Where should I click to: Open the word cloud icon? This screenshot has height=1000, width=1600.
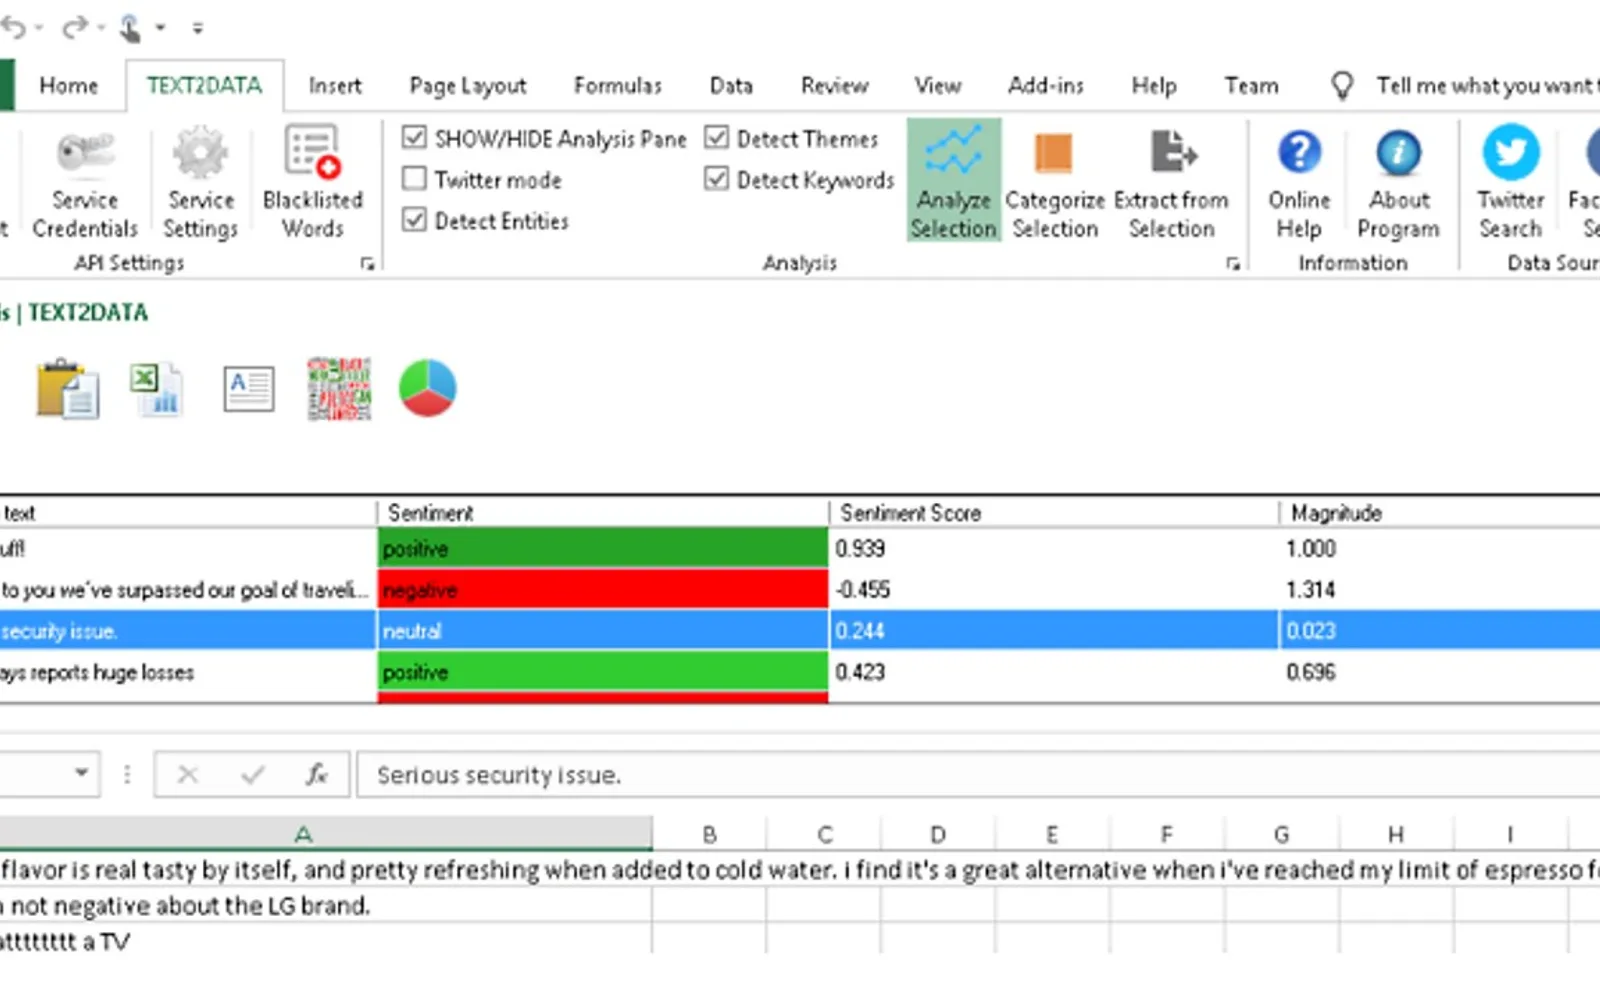click(339, 388)
